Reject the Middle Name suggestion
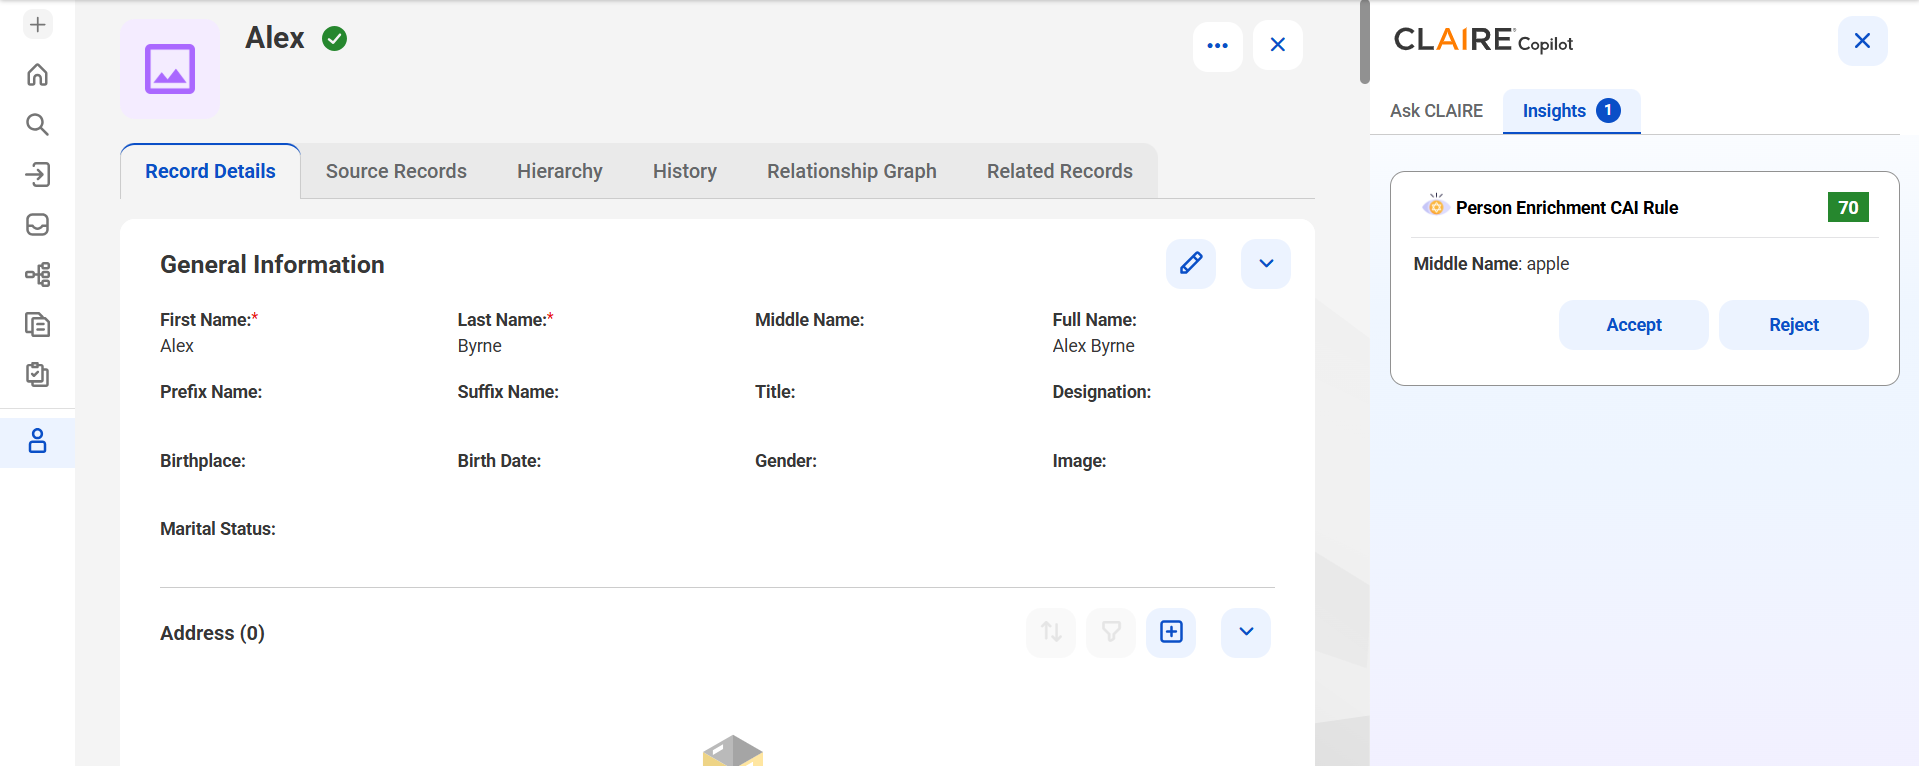The width and height of the screenshot is (1919, 766). pyautogui.click(x=1794, y=325)
